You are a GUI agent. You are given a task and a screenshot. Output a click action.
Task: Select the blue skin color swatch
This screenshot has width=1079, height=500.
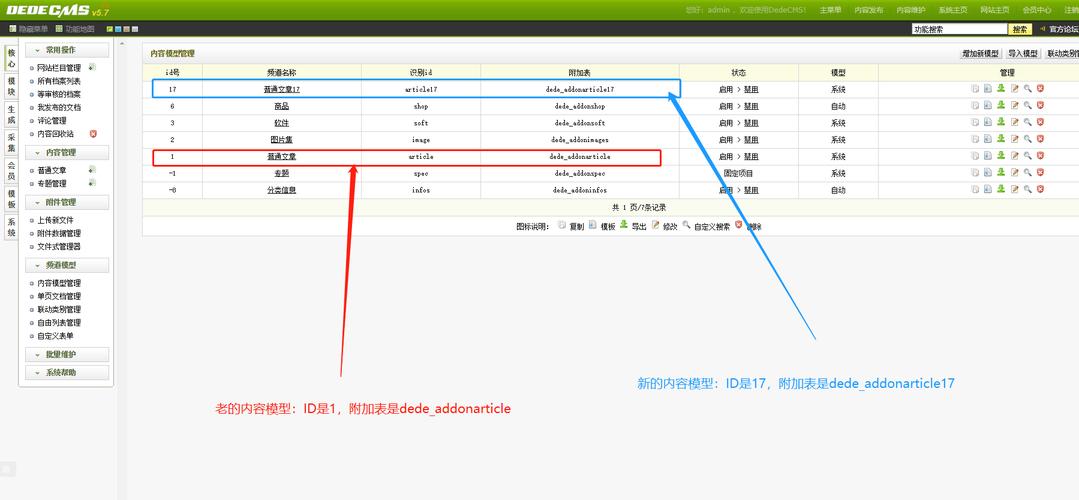pos(118,29)
